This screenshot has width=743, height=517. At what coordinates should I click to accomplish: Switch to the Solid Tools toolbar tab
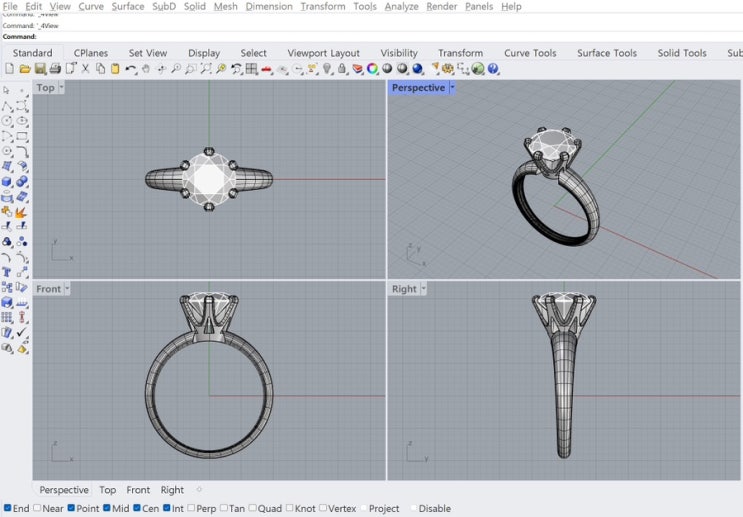click(x=682, y=53)
